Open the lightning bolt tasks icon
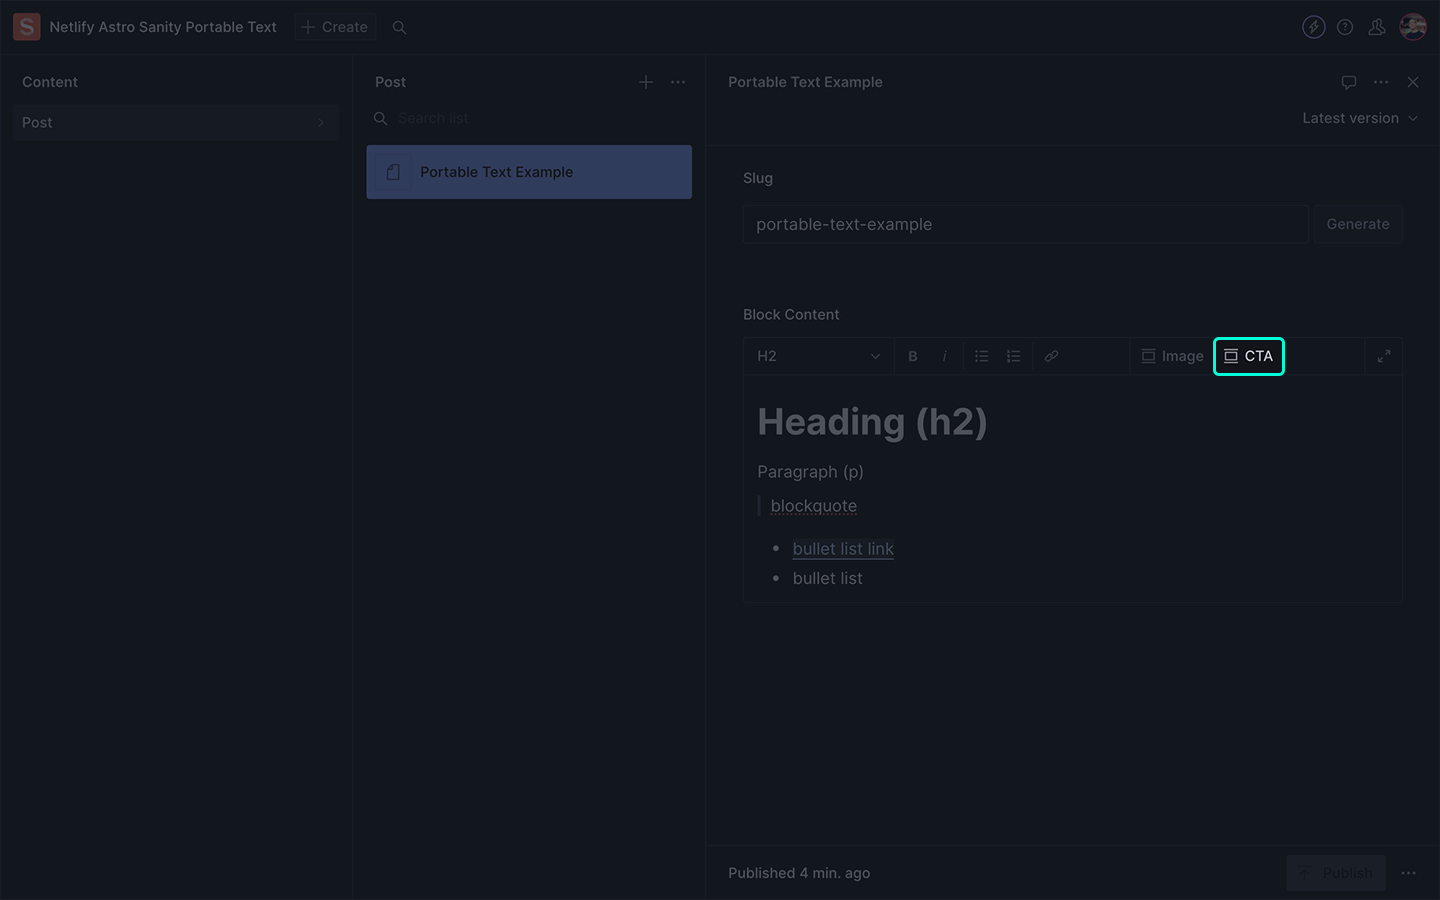 pos(1314,27)
